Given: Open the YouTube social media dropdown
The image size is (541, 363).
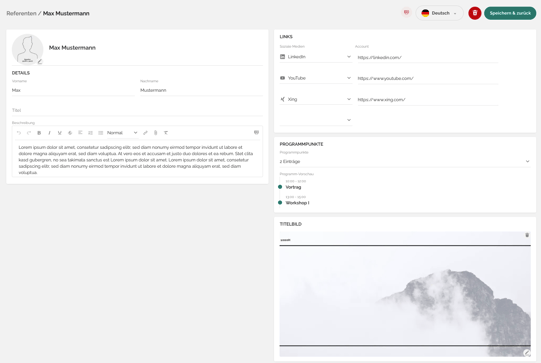Looking at the screenshot, I should point(316,78).
